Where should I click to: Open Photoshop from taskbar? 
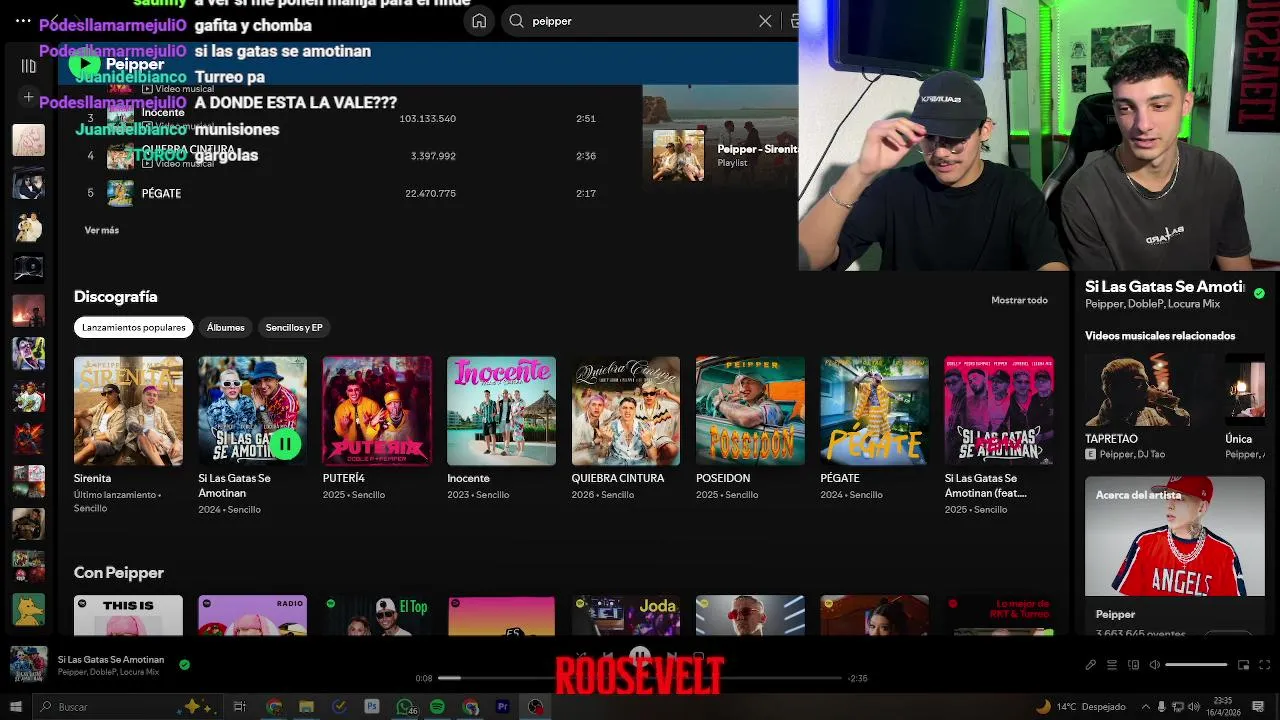pos(372,707)
